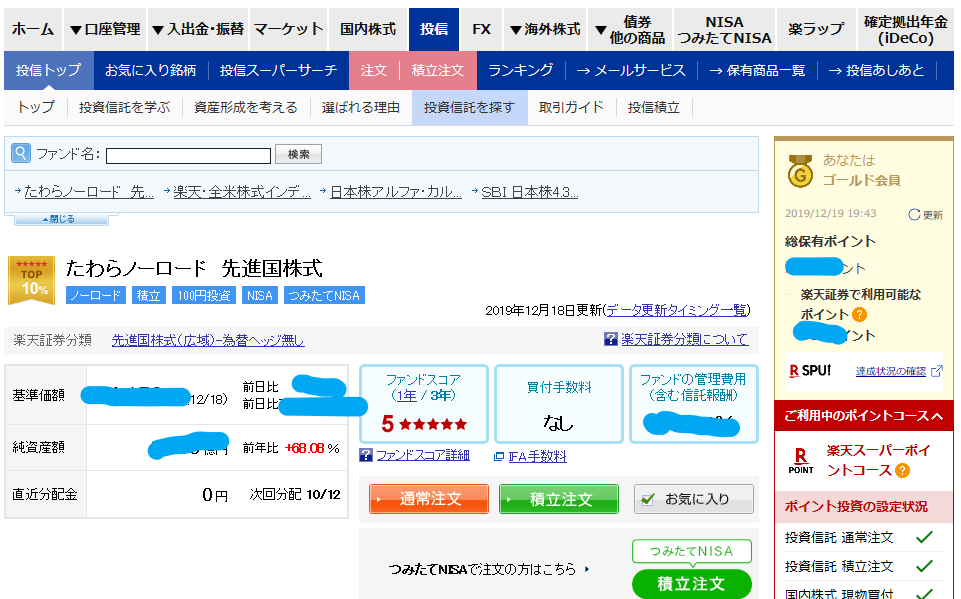This screenshot has width=961, height=599.
Task: Click the refresh 更新 icon
Action: pyautogui.click(x=914, y=215)
